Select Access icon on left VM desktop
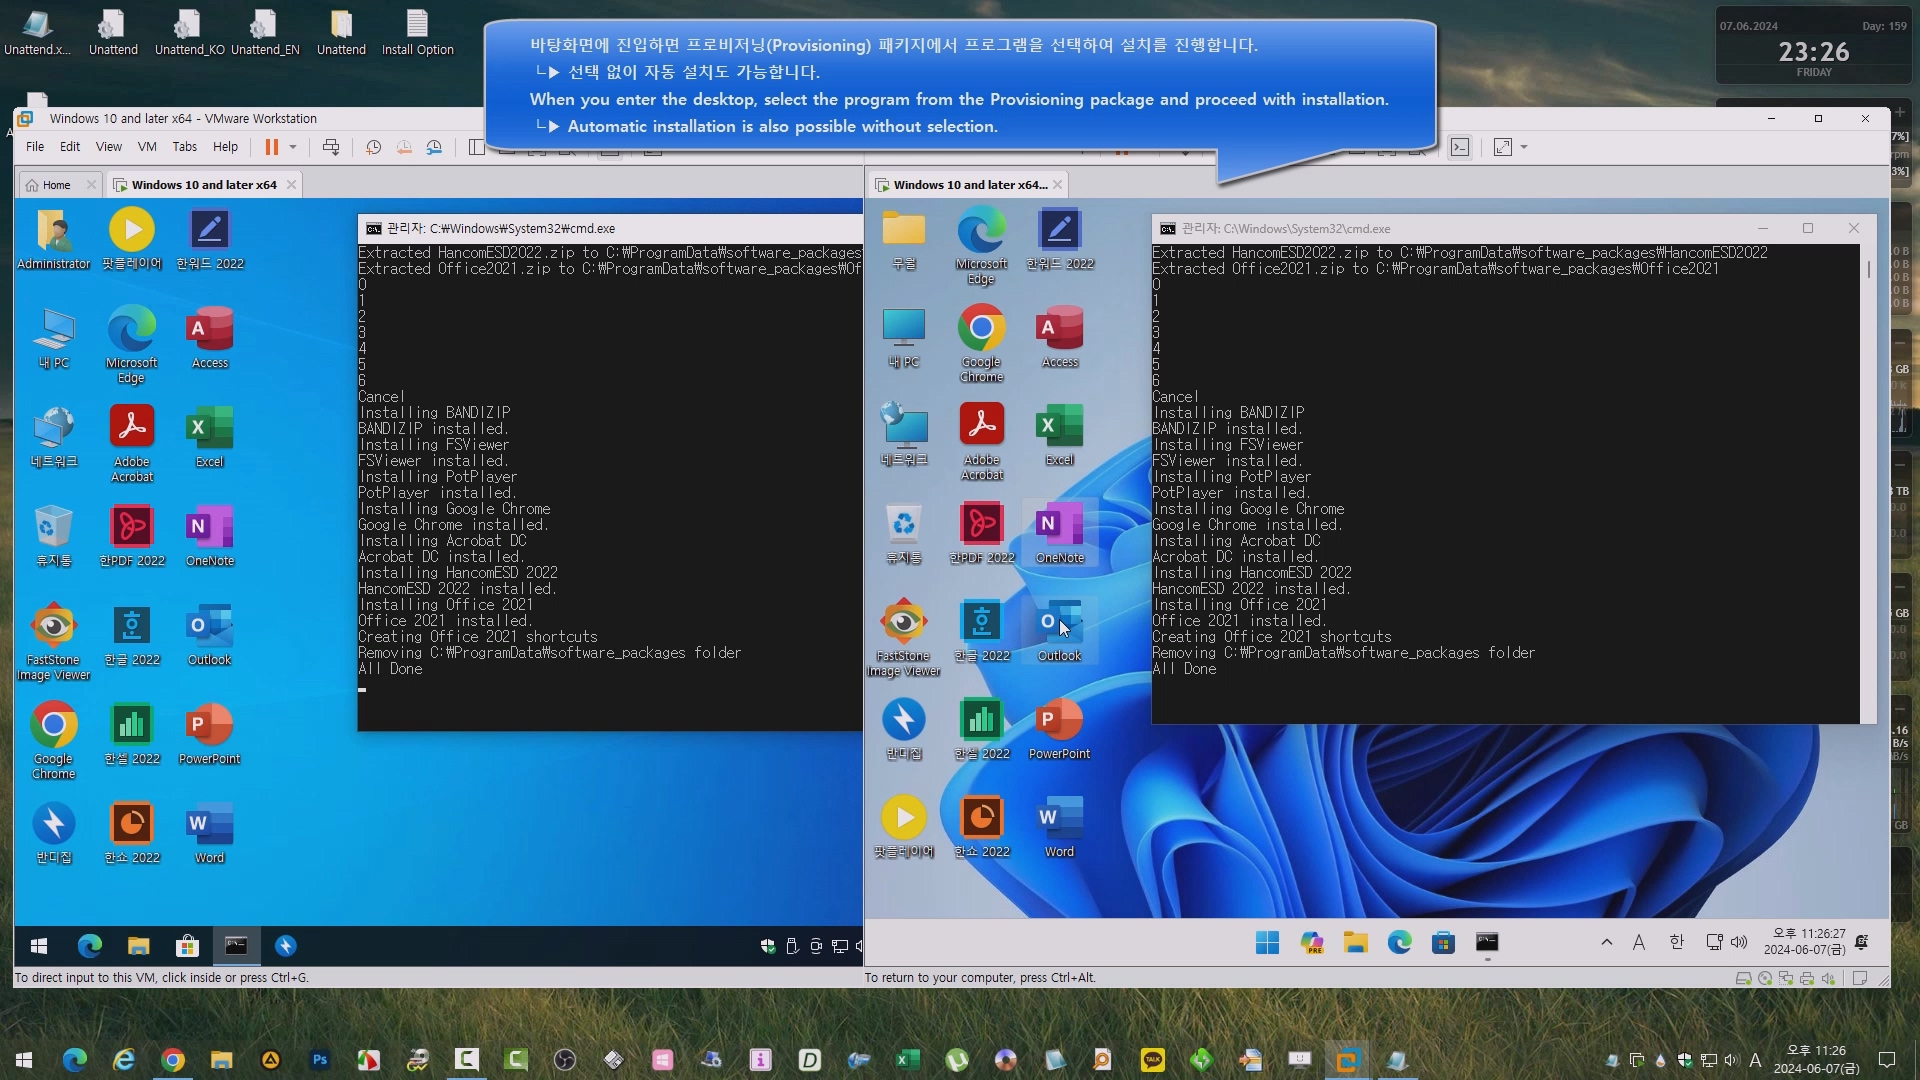This screenshot has height=1080, width=1920. (x=210, y=339)
